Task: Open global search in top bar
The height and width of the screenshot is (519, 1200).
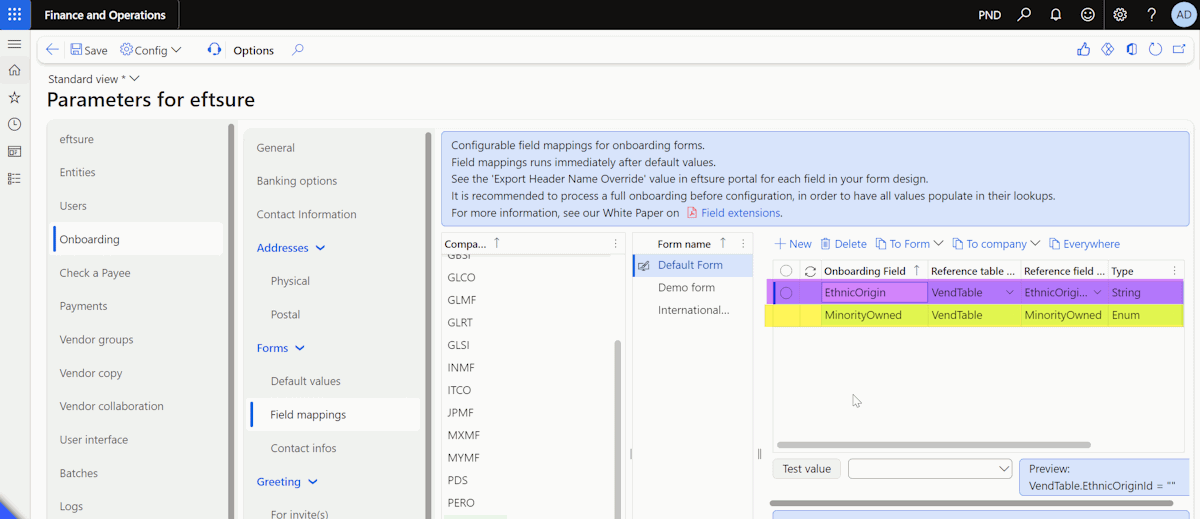Action: 1024,15
